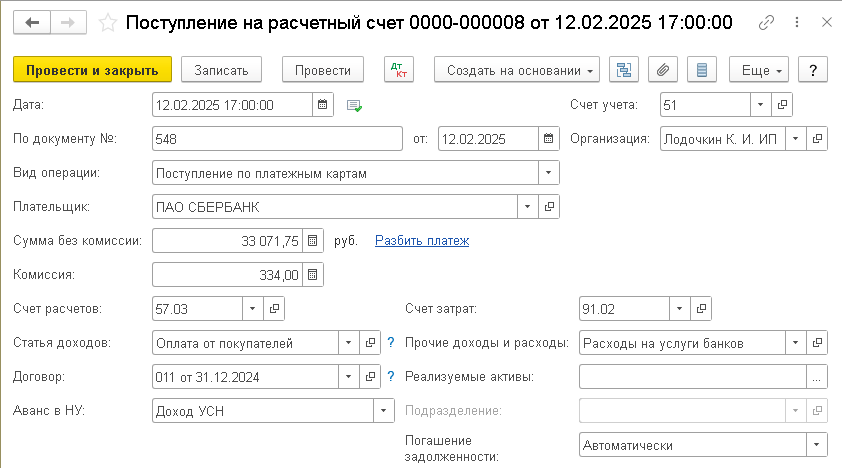Viewport: 842px width, 468px height.
Task: Open the Создать на основании menu
Action: [516, 70]
